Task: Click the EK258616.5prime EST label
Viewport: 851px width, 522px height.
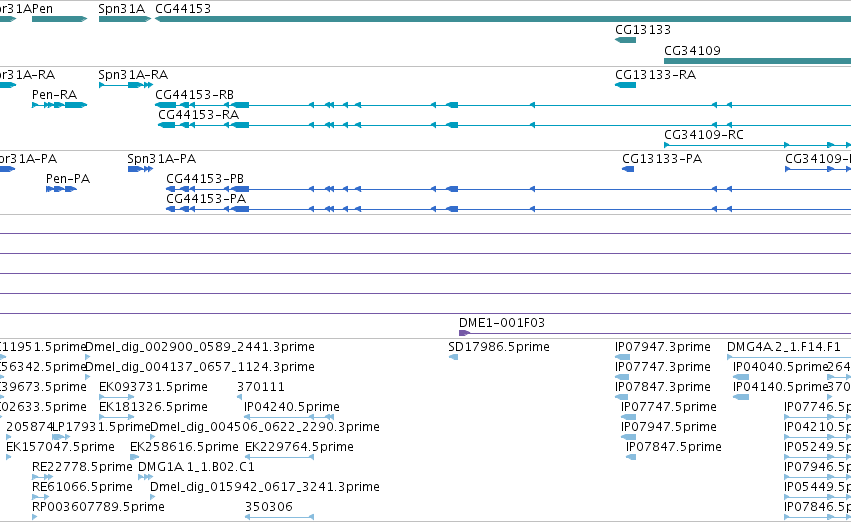Action: point(185,447)
